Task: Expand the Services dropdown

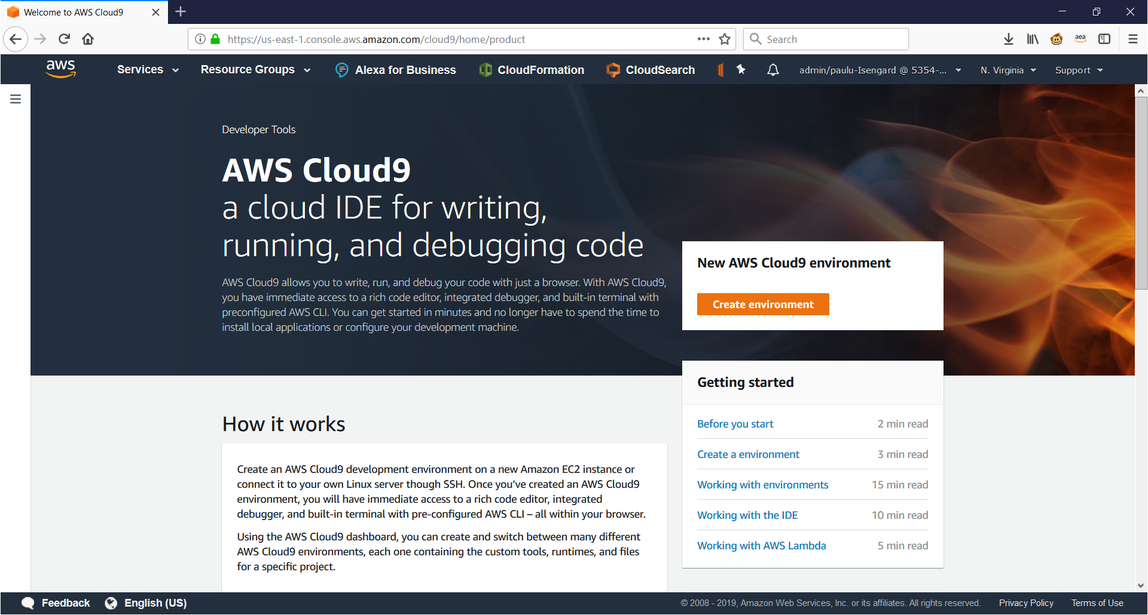Action: click(148, 70)
